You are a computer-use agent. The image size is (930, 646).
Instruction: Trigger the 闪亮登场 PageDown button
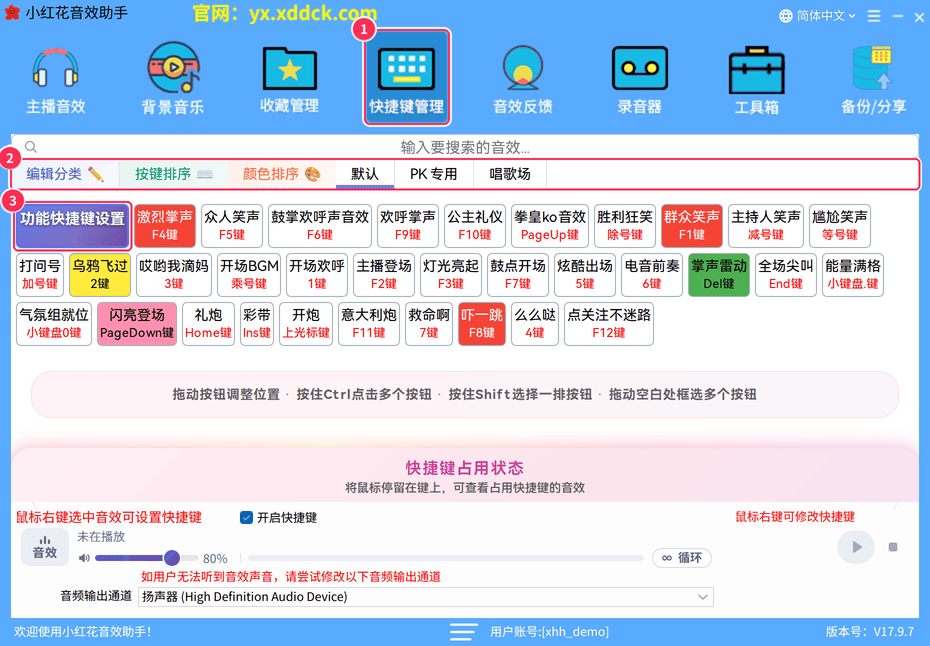coord(137,324)
